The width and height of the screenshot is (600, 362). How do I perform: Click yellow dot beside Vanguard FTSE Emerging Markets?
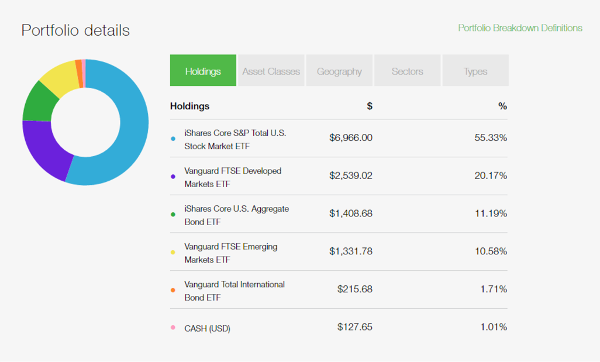pos(173,252)
